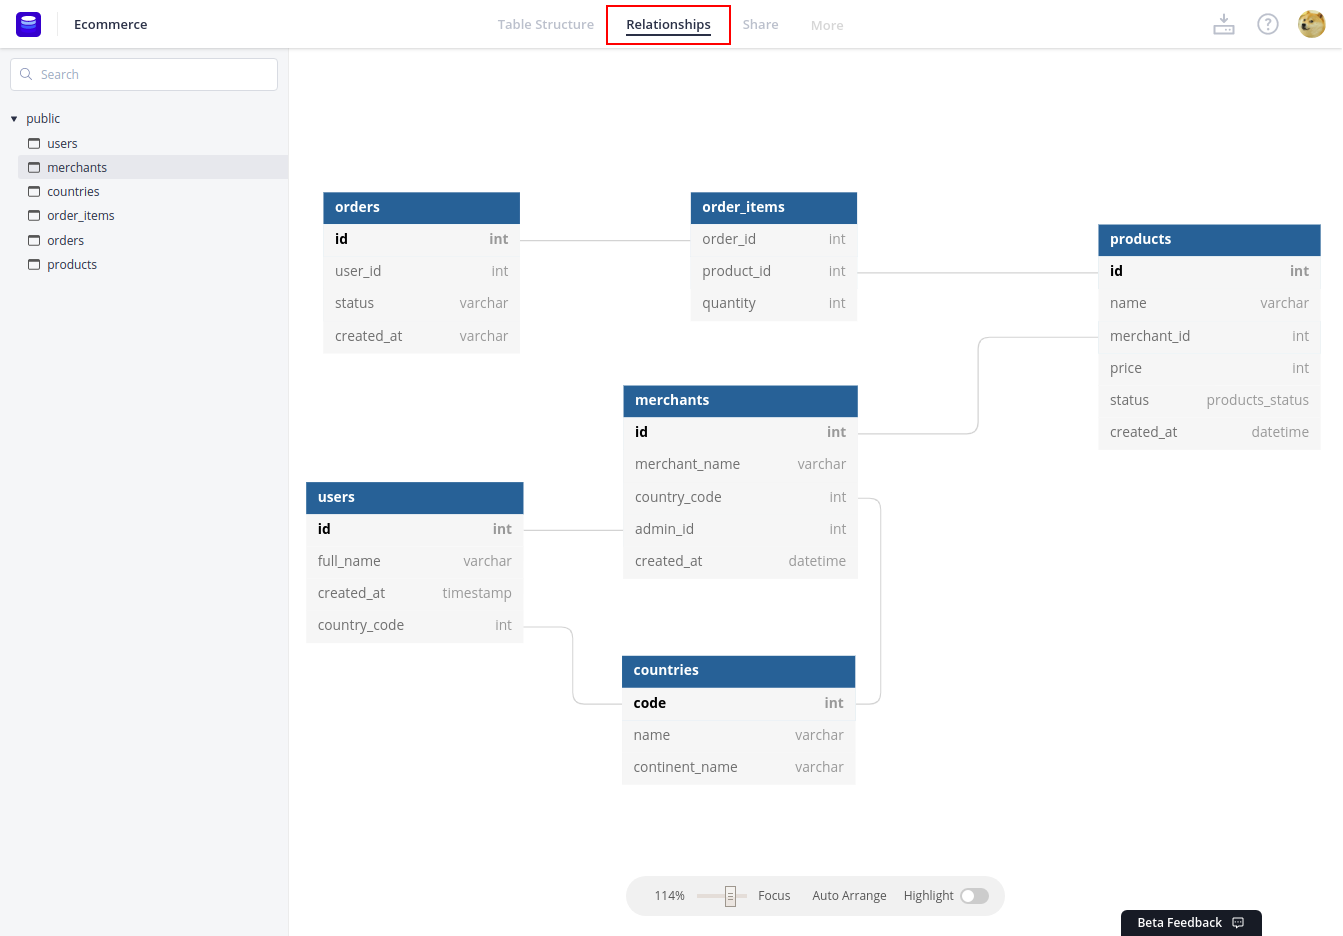The height and width of the screenshot is (936, 1343).
Task: Collapse the public schema tree
Action: tap(14, 119)
